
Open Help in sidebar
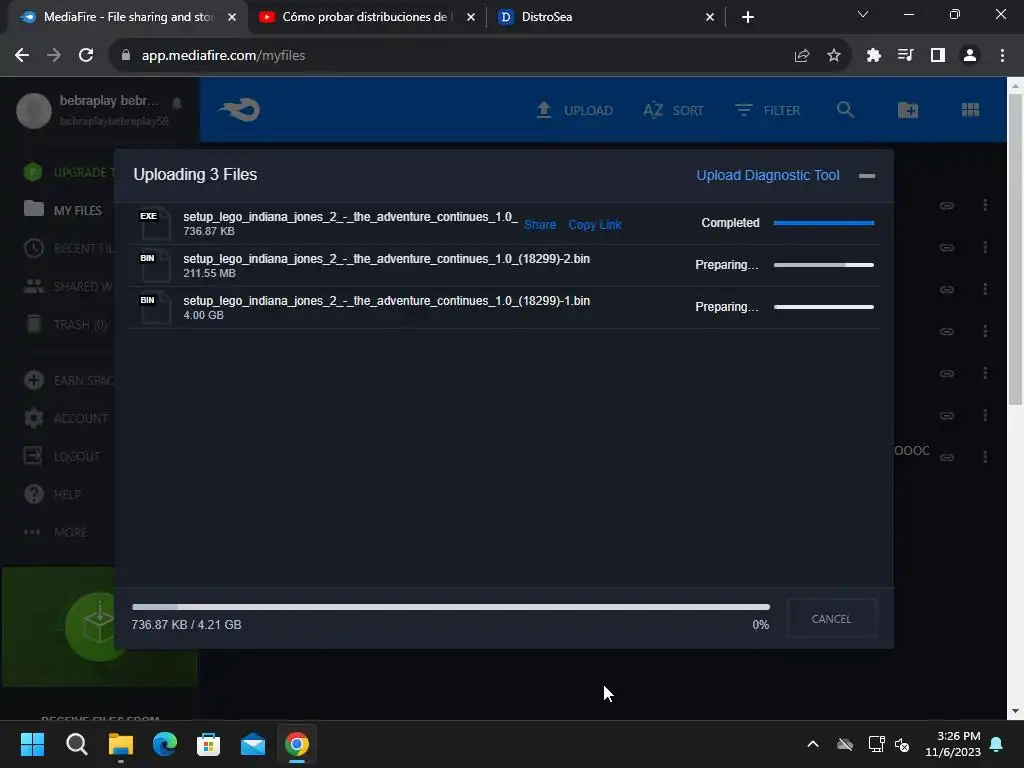click(x=52, y=494)
